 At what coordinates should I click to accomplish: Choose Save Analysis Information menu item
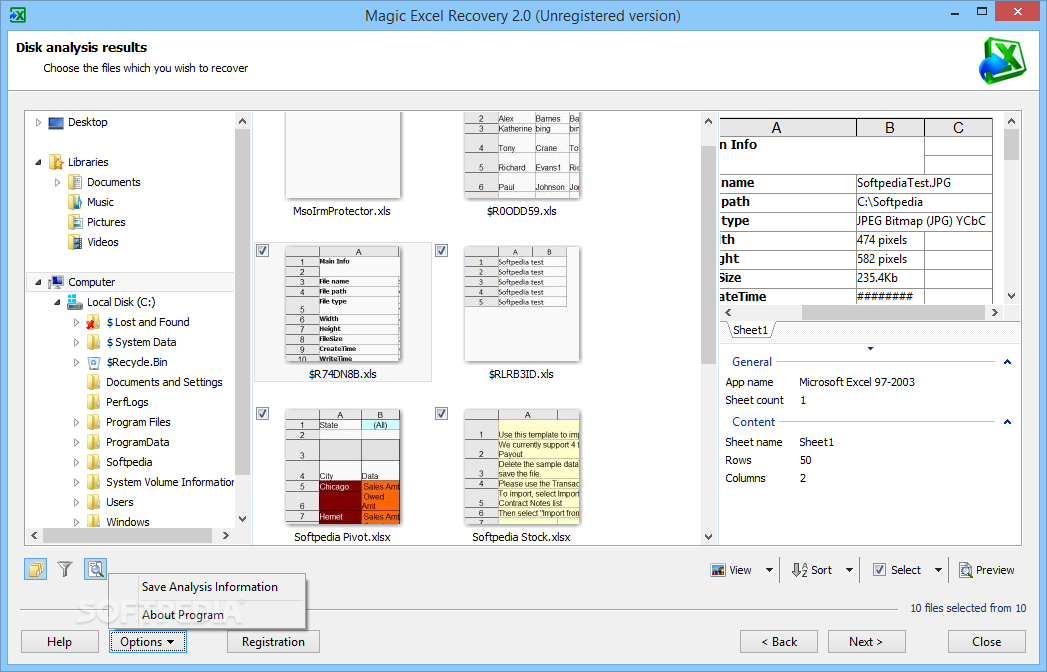pos(208,586)
